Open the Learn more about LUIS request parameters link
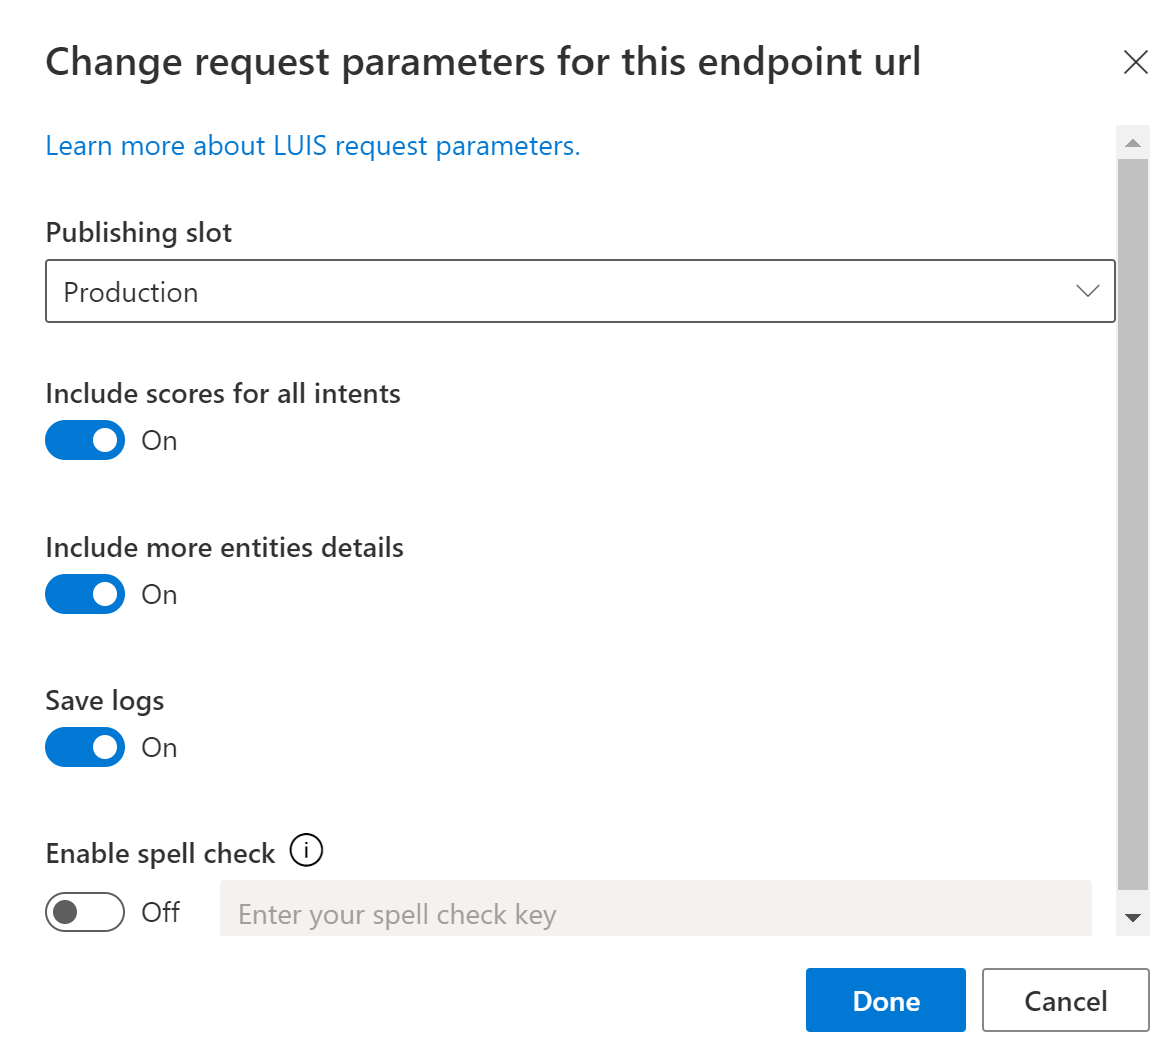 (313, 146)
